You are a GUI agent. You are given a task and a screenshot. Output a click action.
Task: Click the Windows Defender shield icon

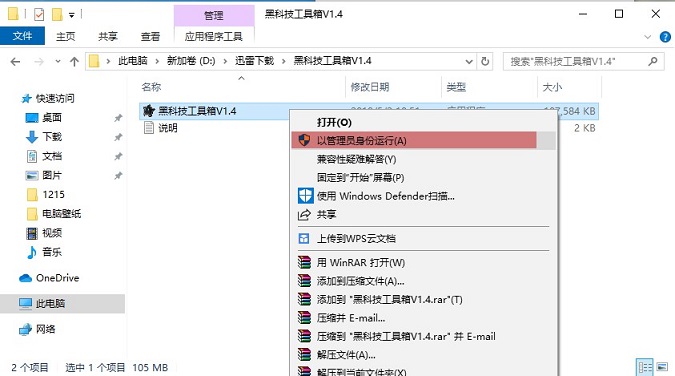point(305,196)
